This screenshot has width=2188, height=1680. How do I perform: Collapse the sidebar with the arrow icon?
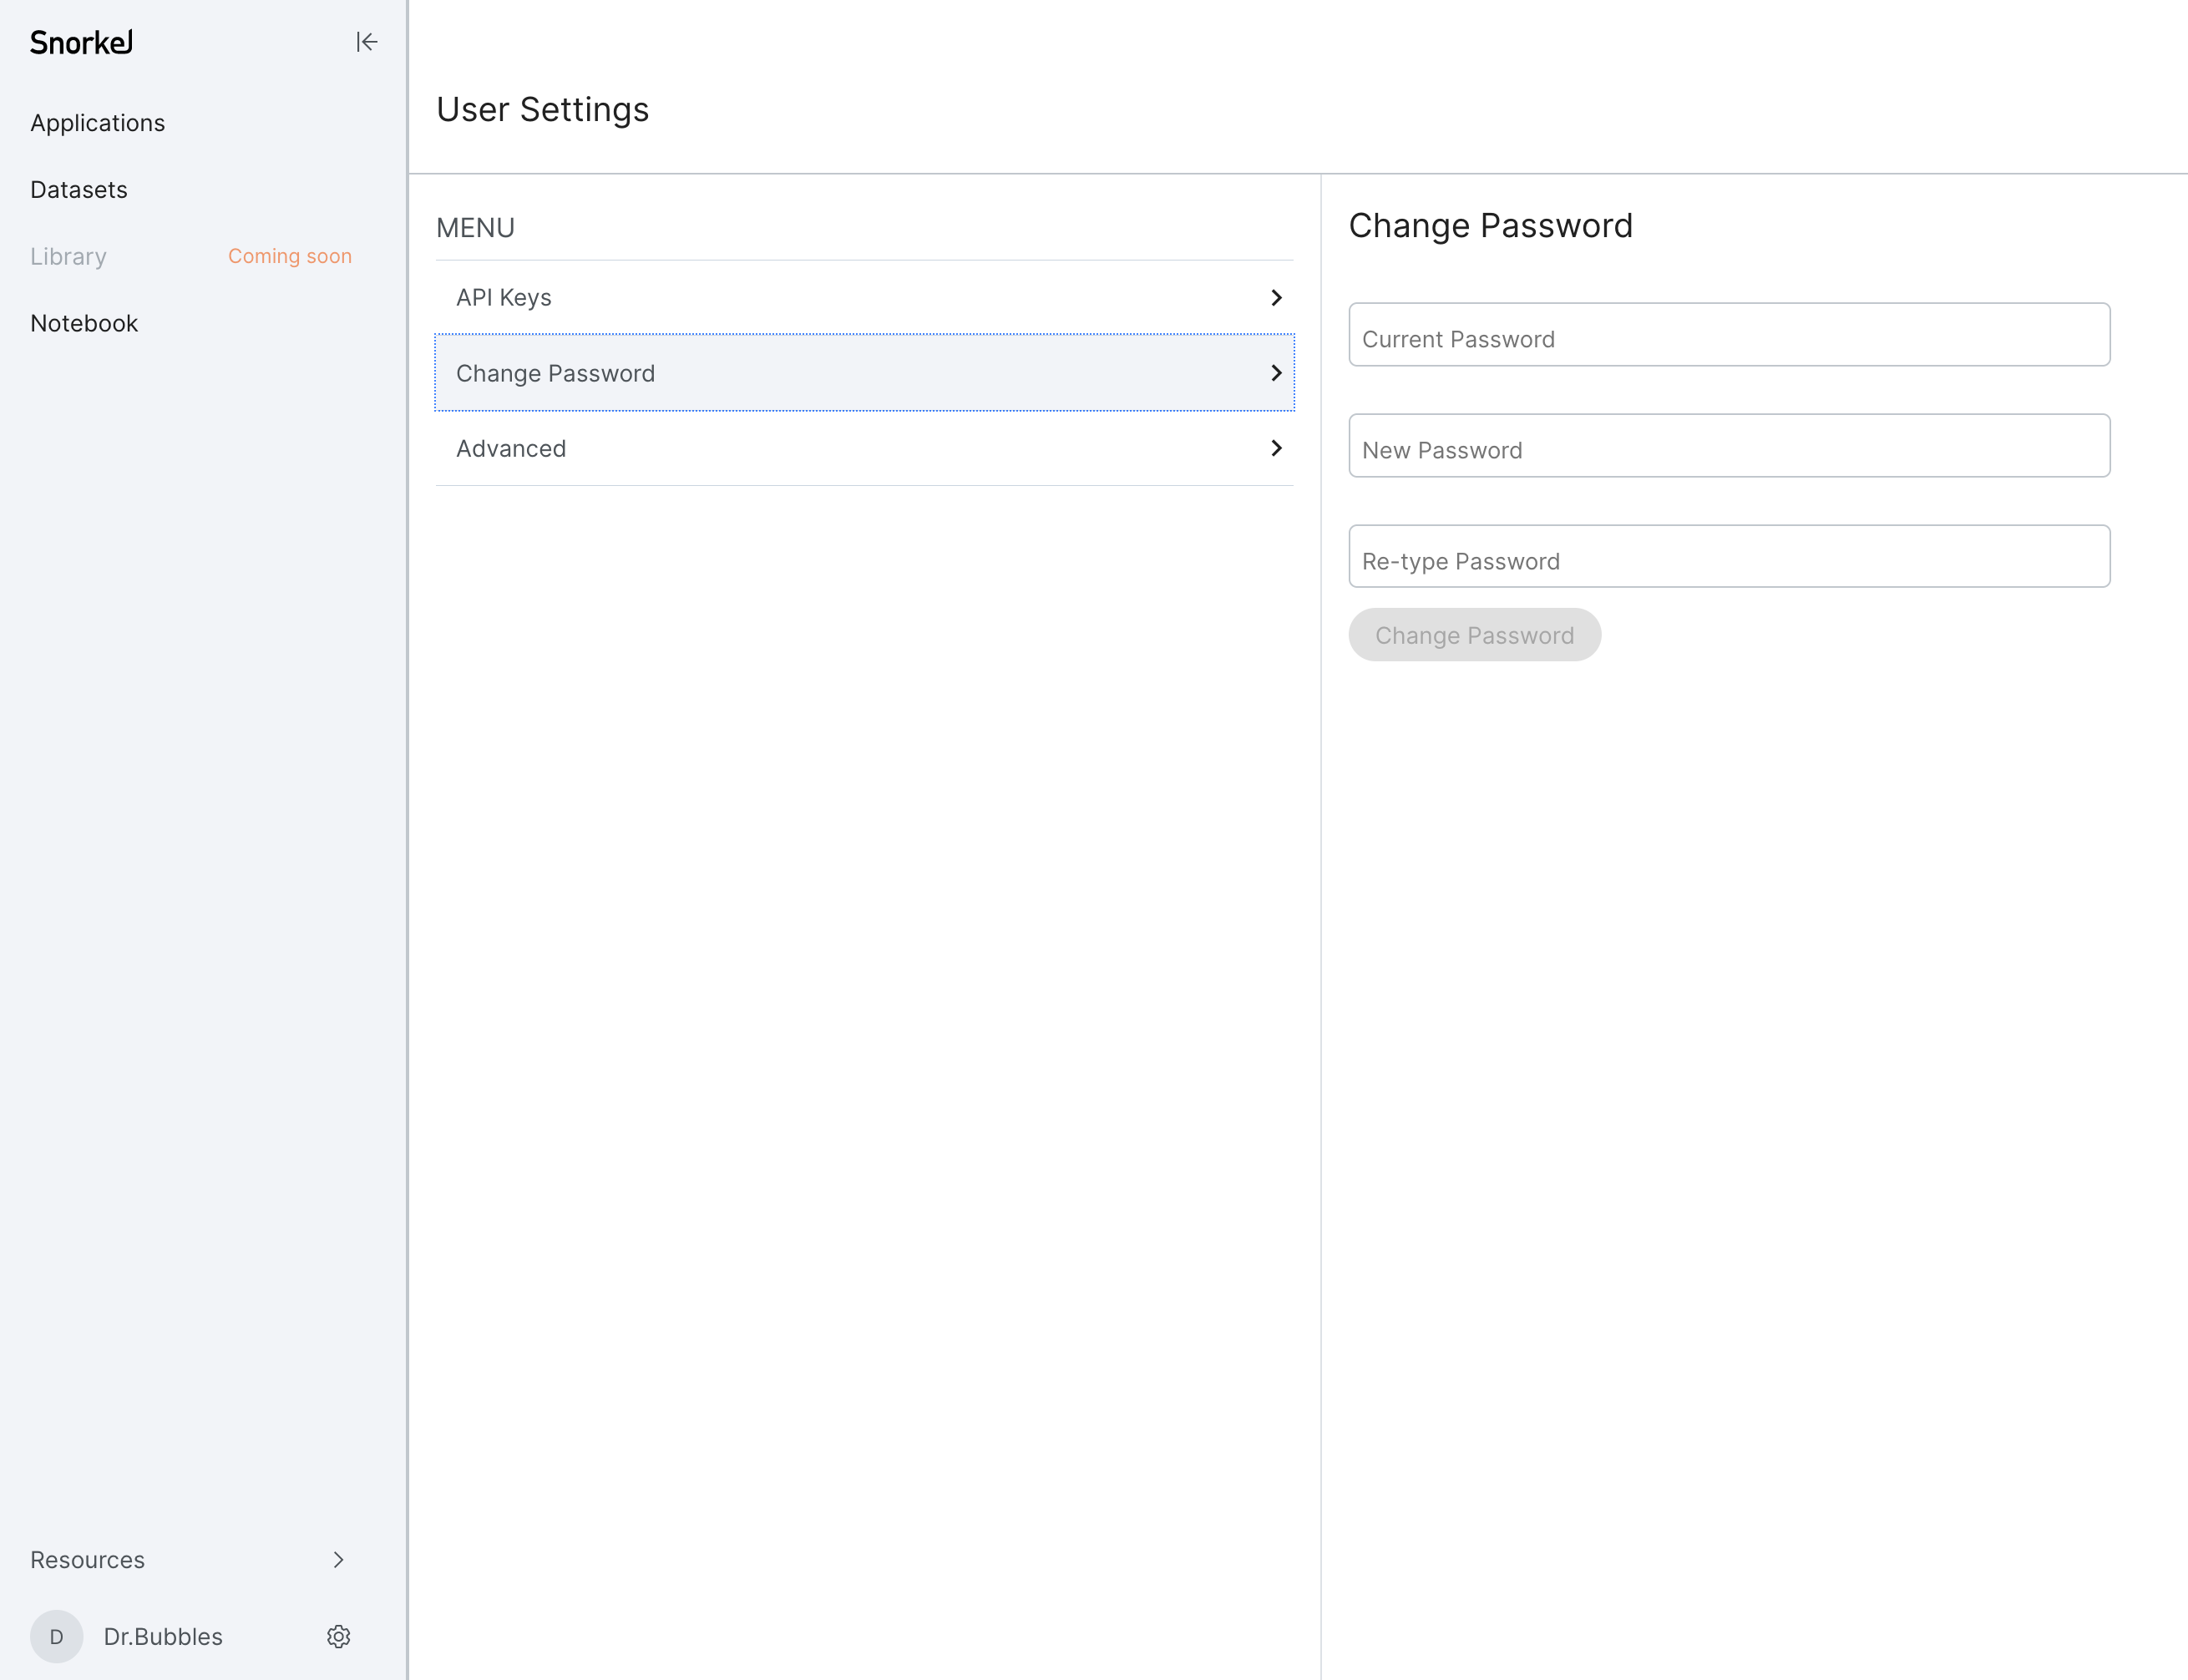(x=366, y=42)
